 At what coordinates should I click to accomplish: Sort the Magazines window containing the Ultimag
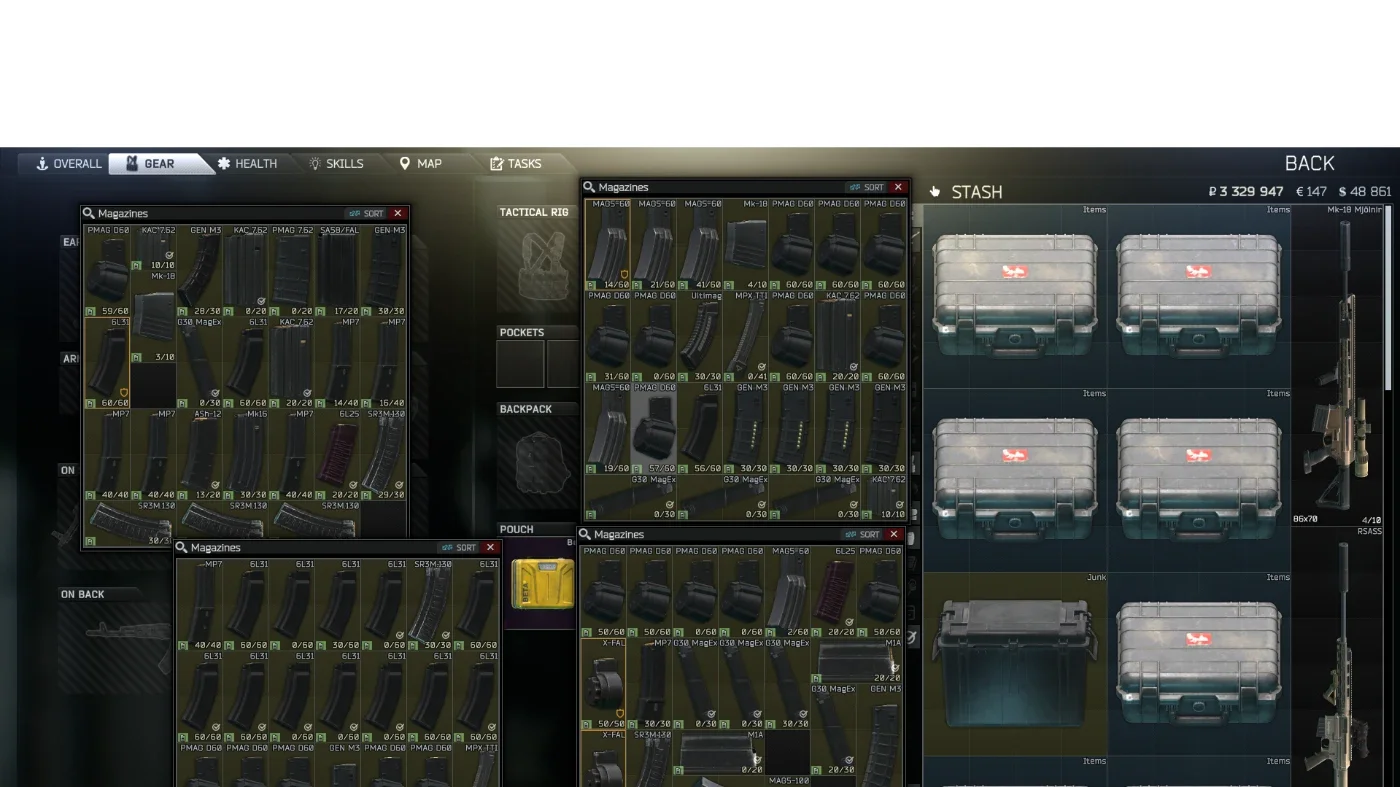pos(867,187)
